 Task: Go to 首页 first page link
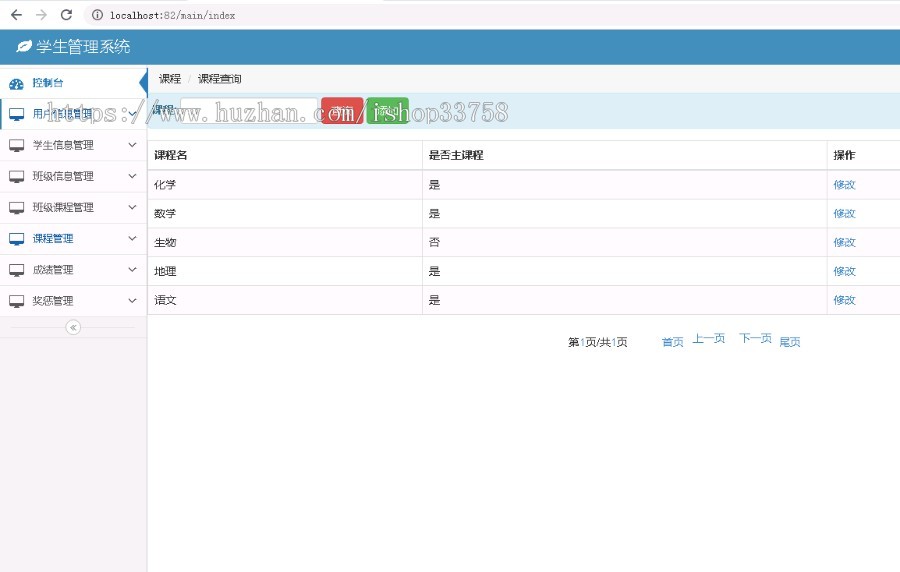(x=673, y=343)
